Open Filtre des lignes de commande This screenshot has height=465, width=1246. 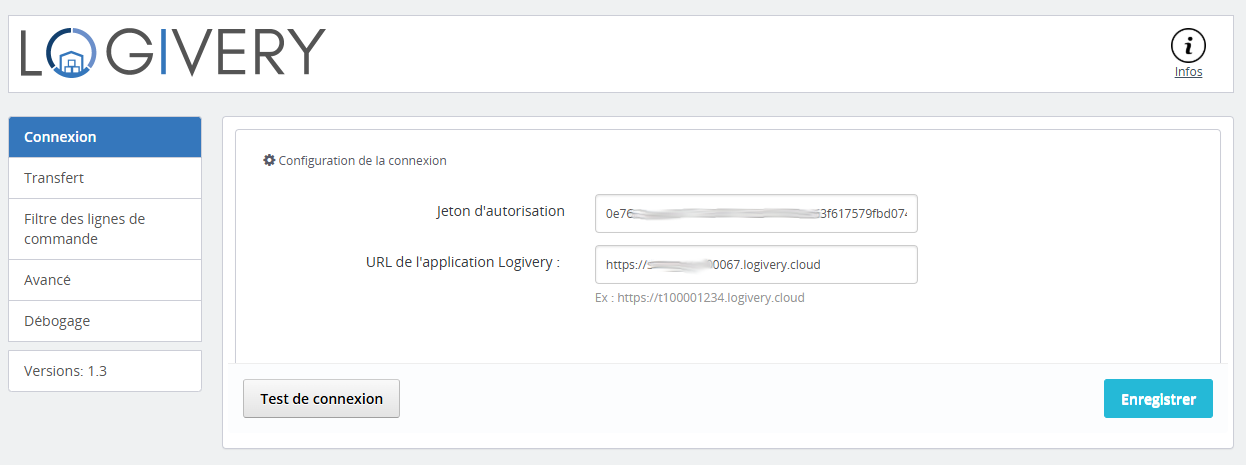click(x=105, y=229)
